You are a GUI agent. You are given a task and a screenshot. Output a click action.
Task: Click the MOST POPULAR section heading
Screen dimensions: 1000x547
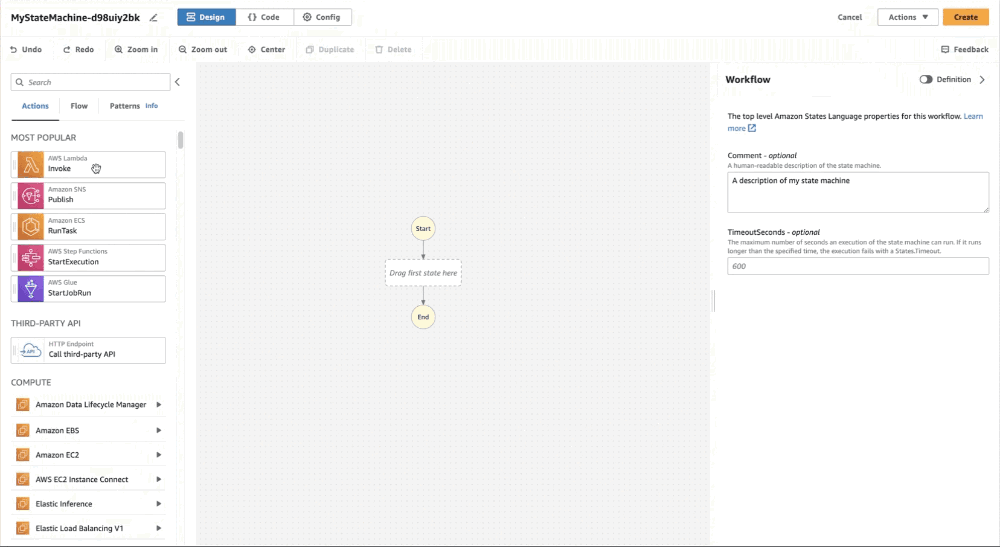click(x=43, y=138)
